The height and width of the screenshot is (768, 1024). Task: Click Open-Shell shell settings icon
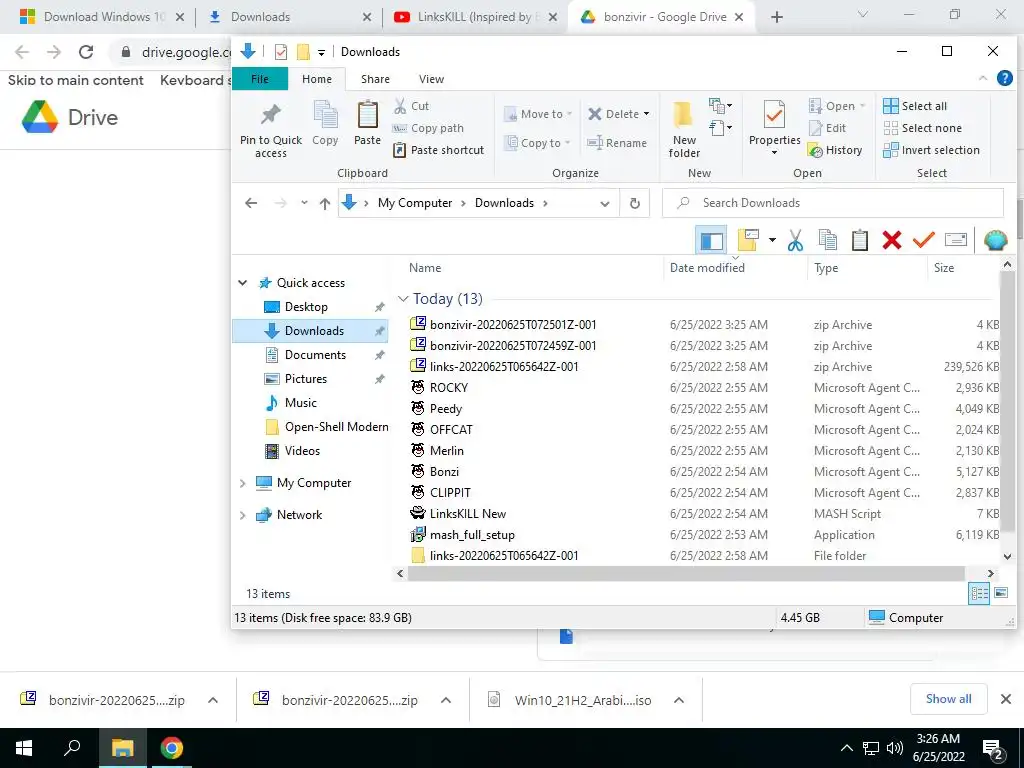coord(995,240)
